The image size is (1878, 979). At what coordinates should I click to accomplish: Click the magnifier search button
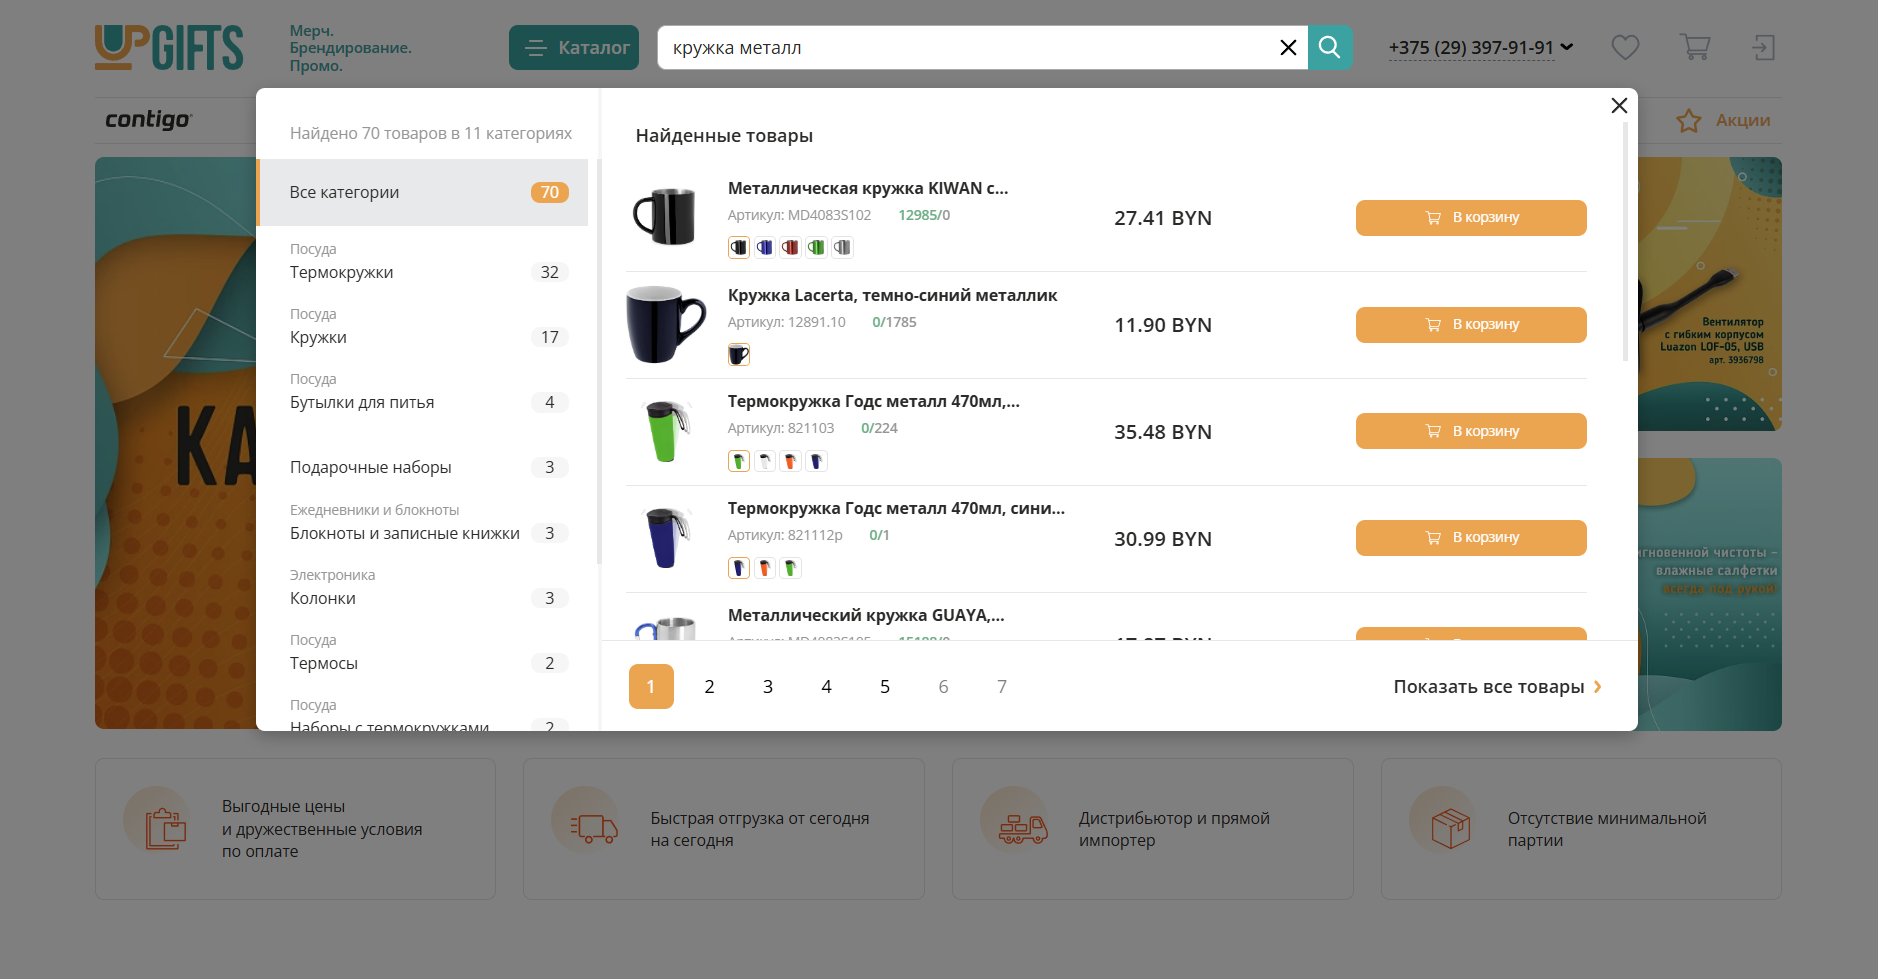click(1329, 47)
